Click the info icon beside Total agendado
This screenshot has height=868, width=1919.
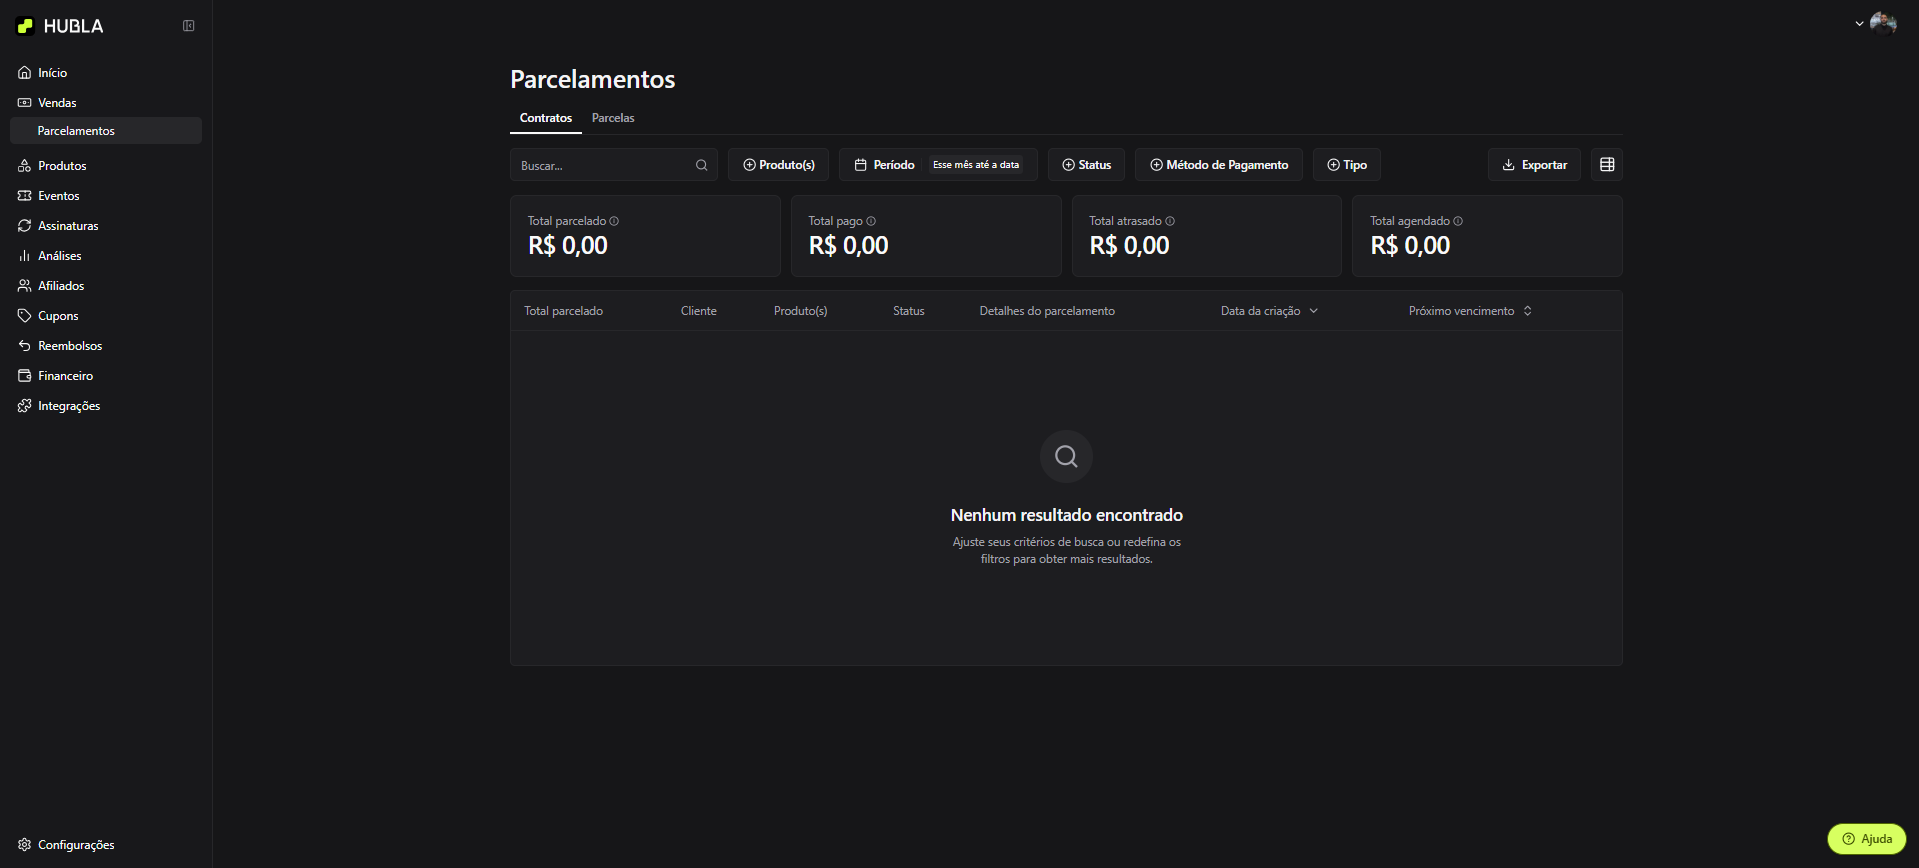pos(1458,221)
